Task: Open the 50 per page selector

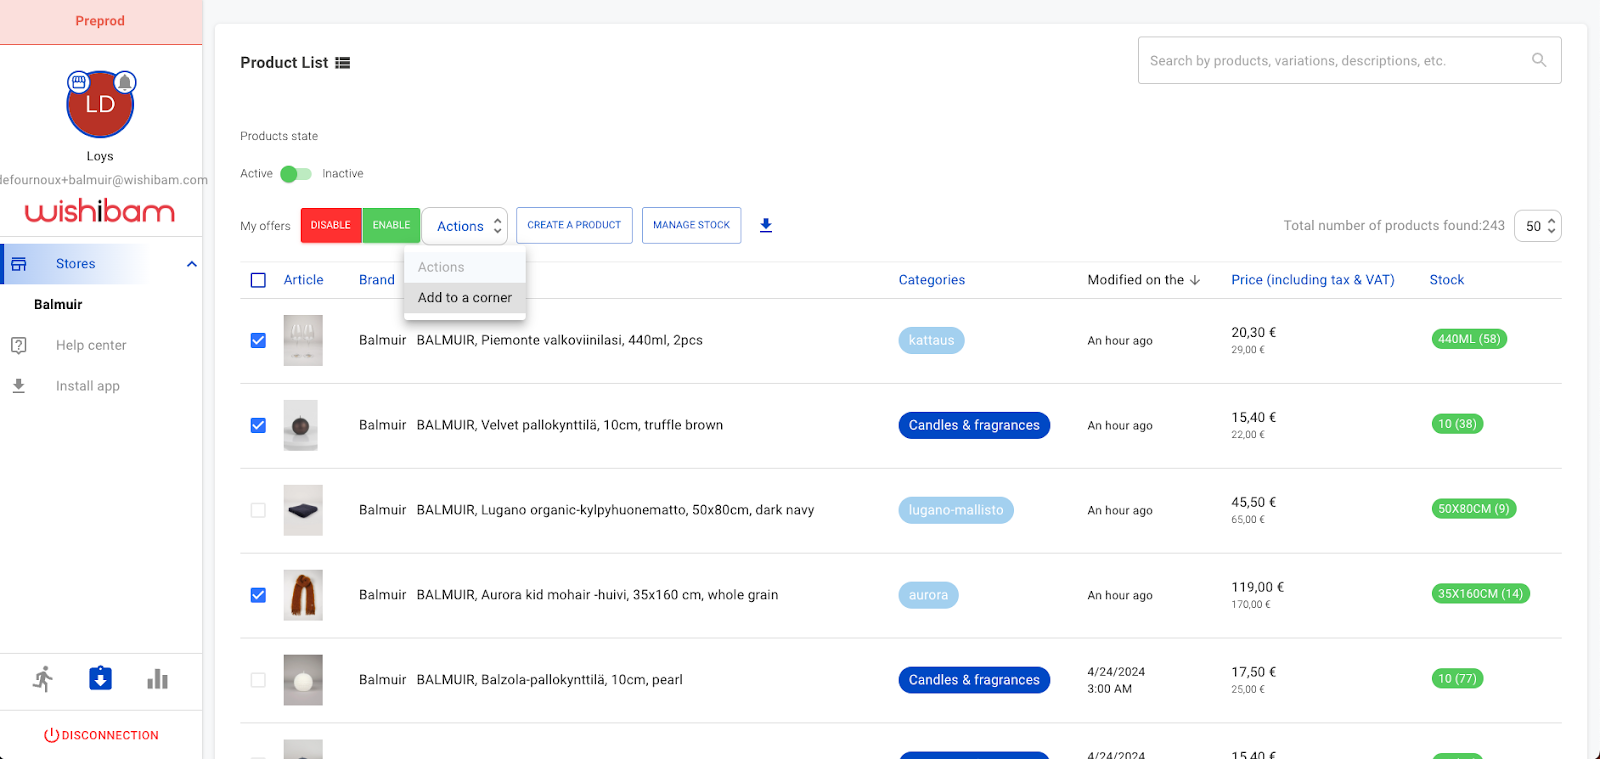Action: pyautogui.click(x=1538, y=226)
